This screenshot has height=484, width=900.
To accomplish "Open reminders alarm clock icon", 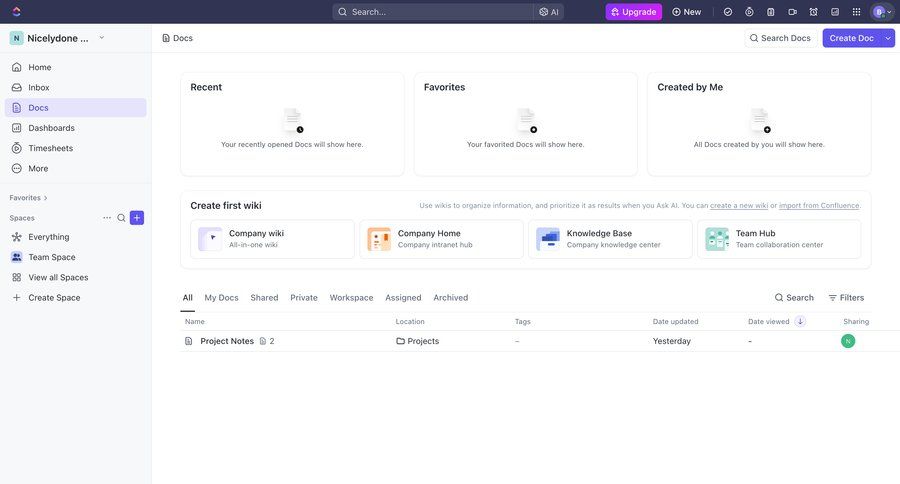I will 813,11.
